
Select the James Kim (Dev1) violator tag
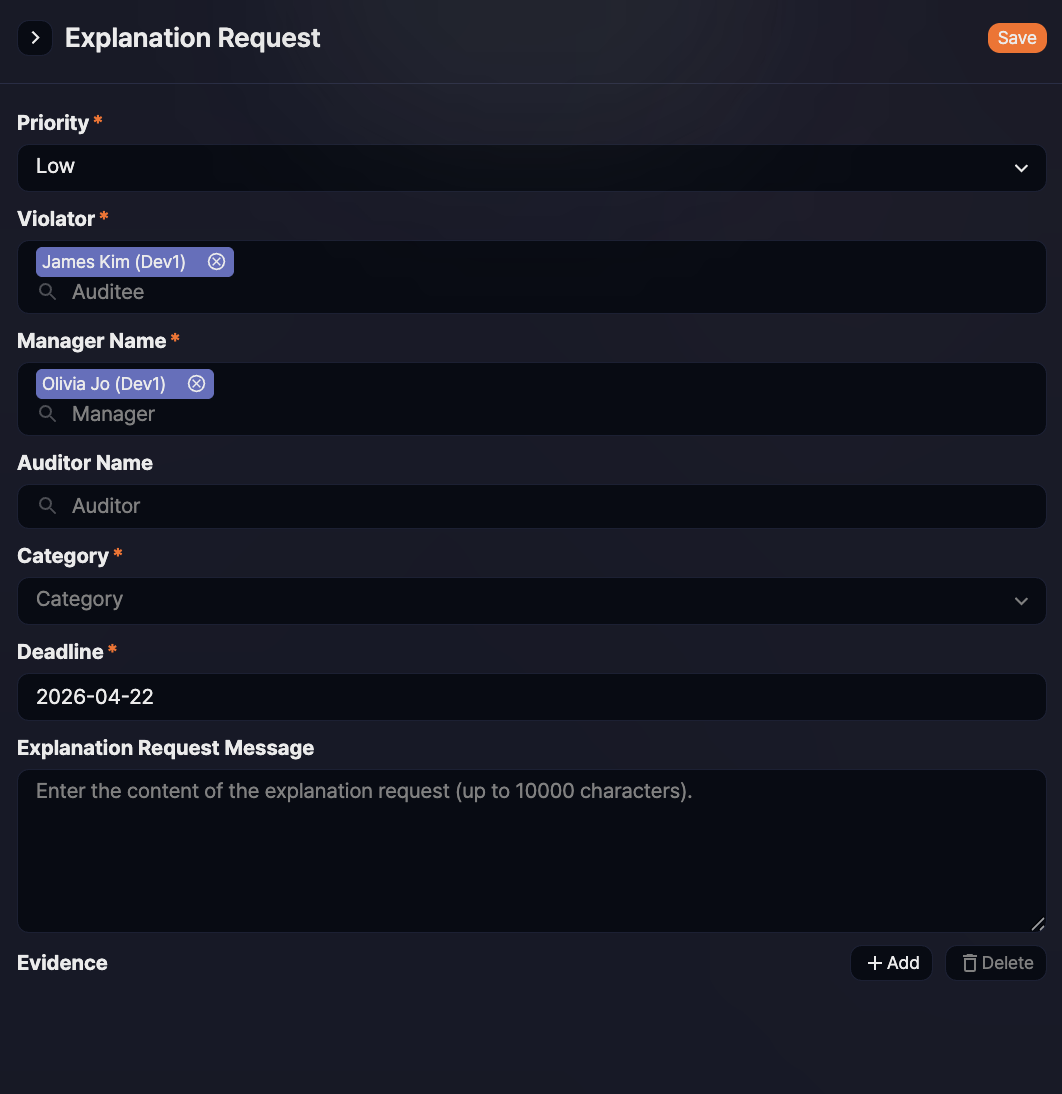pos(114,262)
